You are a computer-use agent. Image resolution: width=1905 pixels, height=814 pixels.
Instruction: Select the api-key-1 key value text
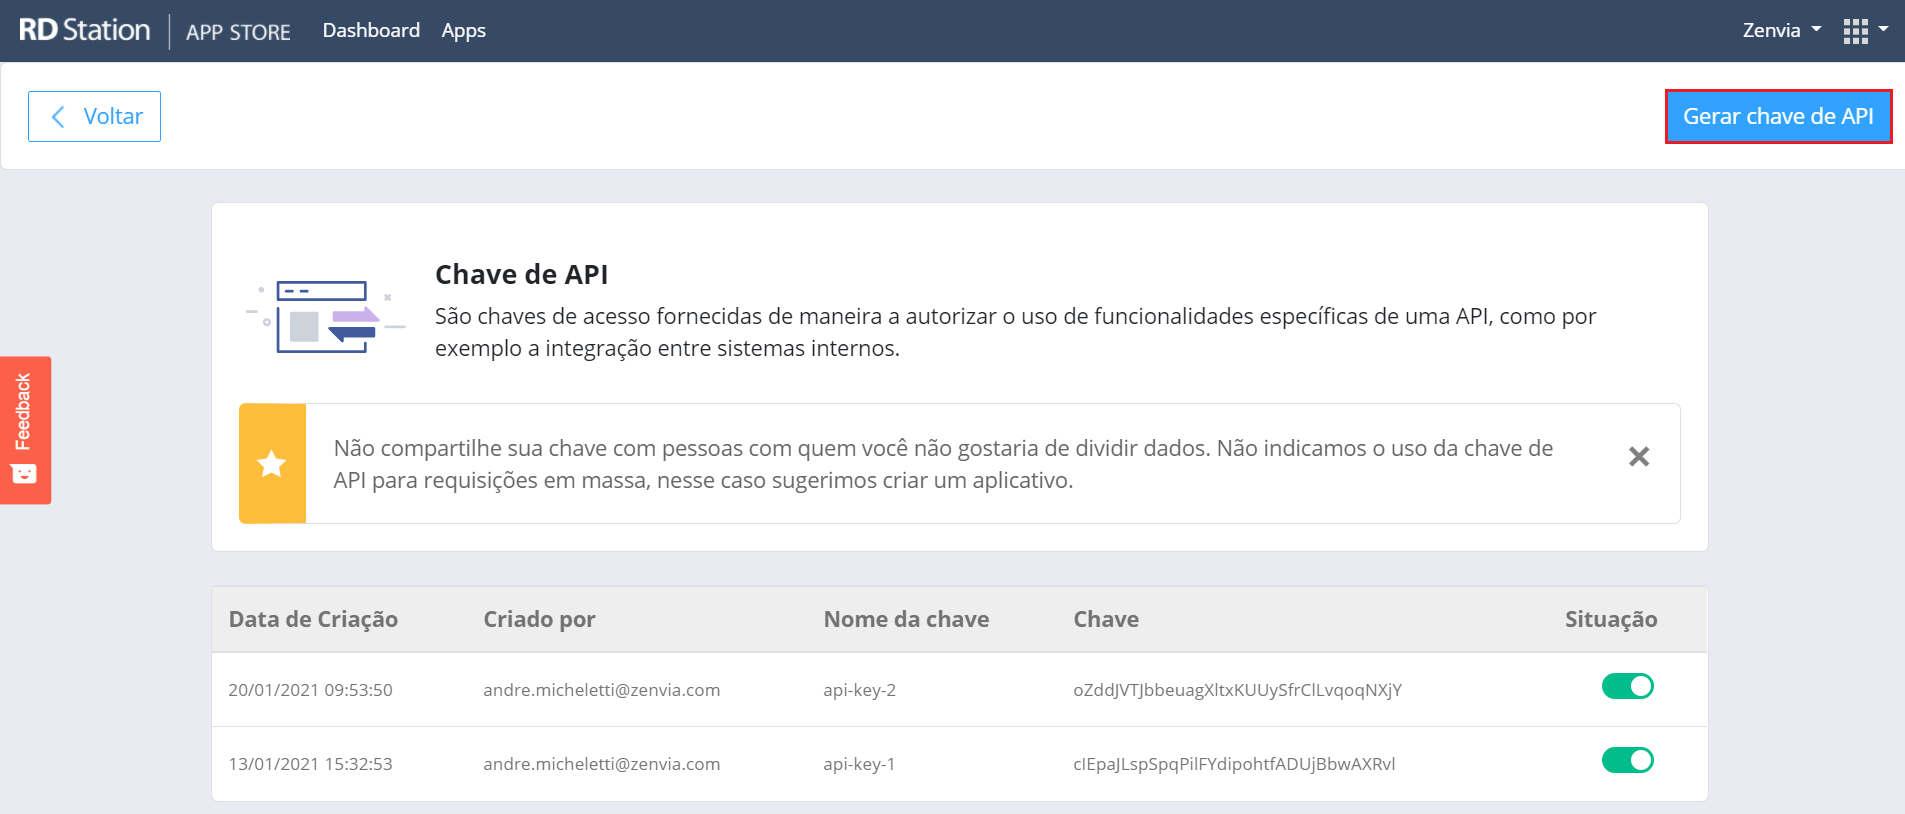click(1234, 764)
